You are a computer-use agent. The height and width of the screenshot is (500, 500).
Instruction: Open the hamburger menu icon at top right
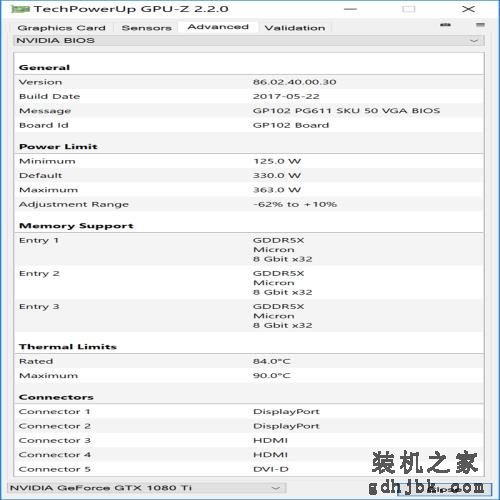[480, 25]
